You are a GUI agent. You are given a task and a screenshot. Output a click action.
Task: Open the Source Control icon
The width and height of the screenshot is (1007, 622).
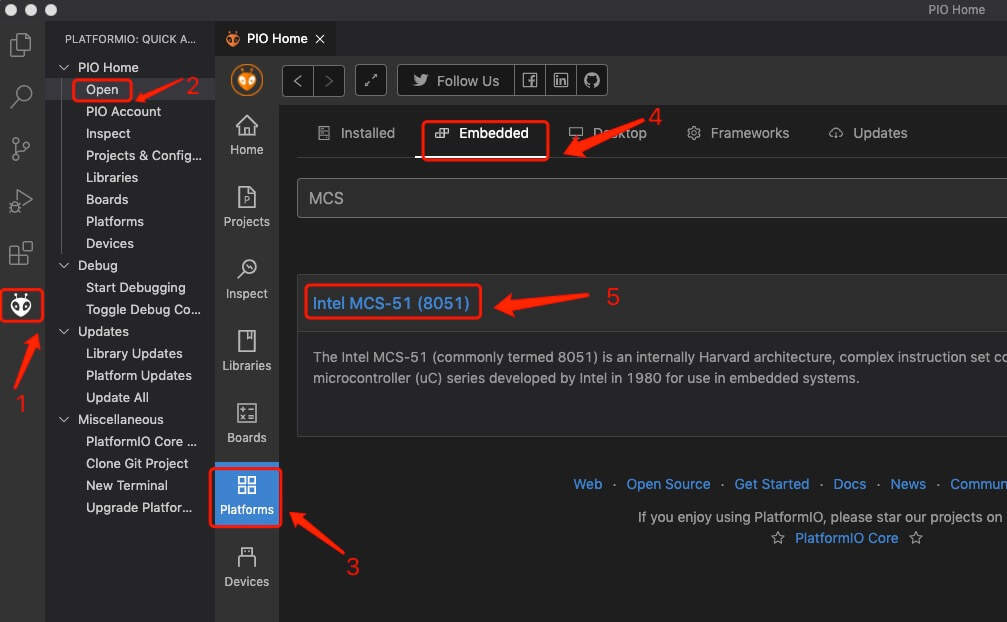(20, 149)
